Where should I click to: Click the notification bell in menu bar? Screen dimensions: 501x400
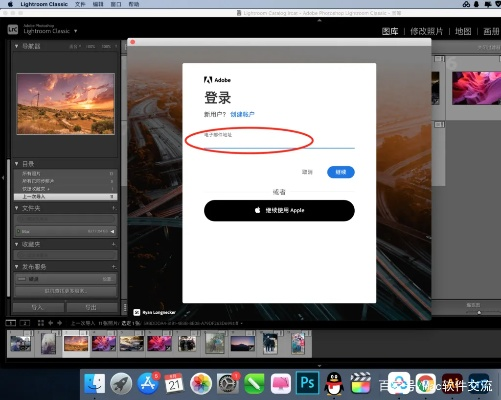point(477,4)
